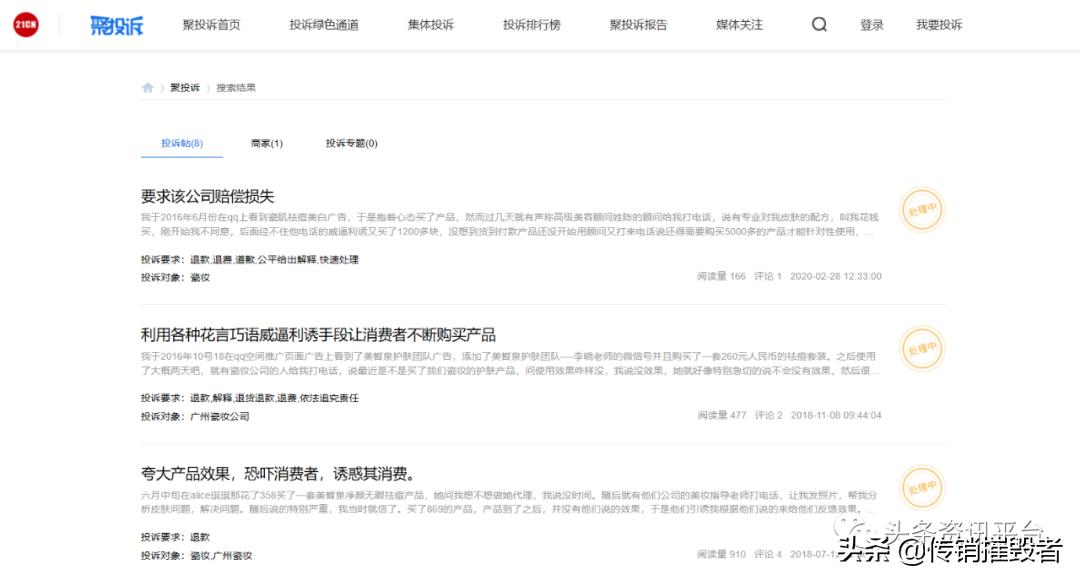Click the red 21CN circular logo

point(24,24)
